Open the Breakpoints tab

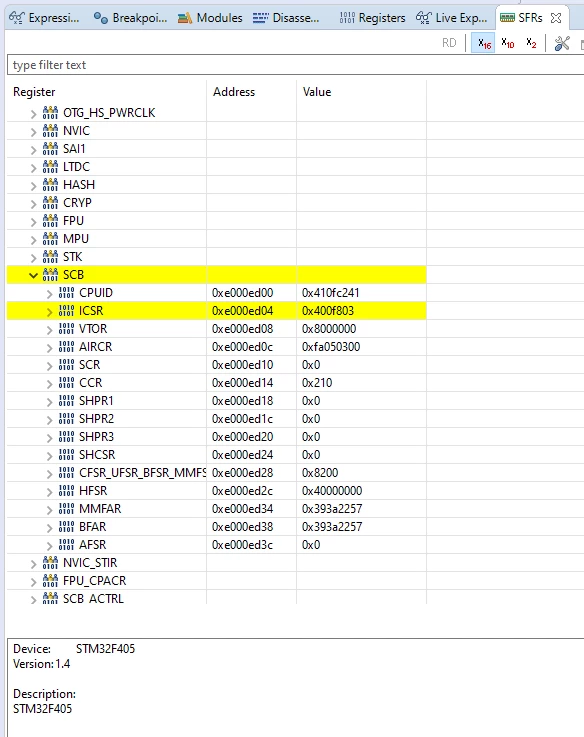130,18
